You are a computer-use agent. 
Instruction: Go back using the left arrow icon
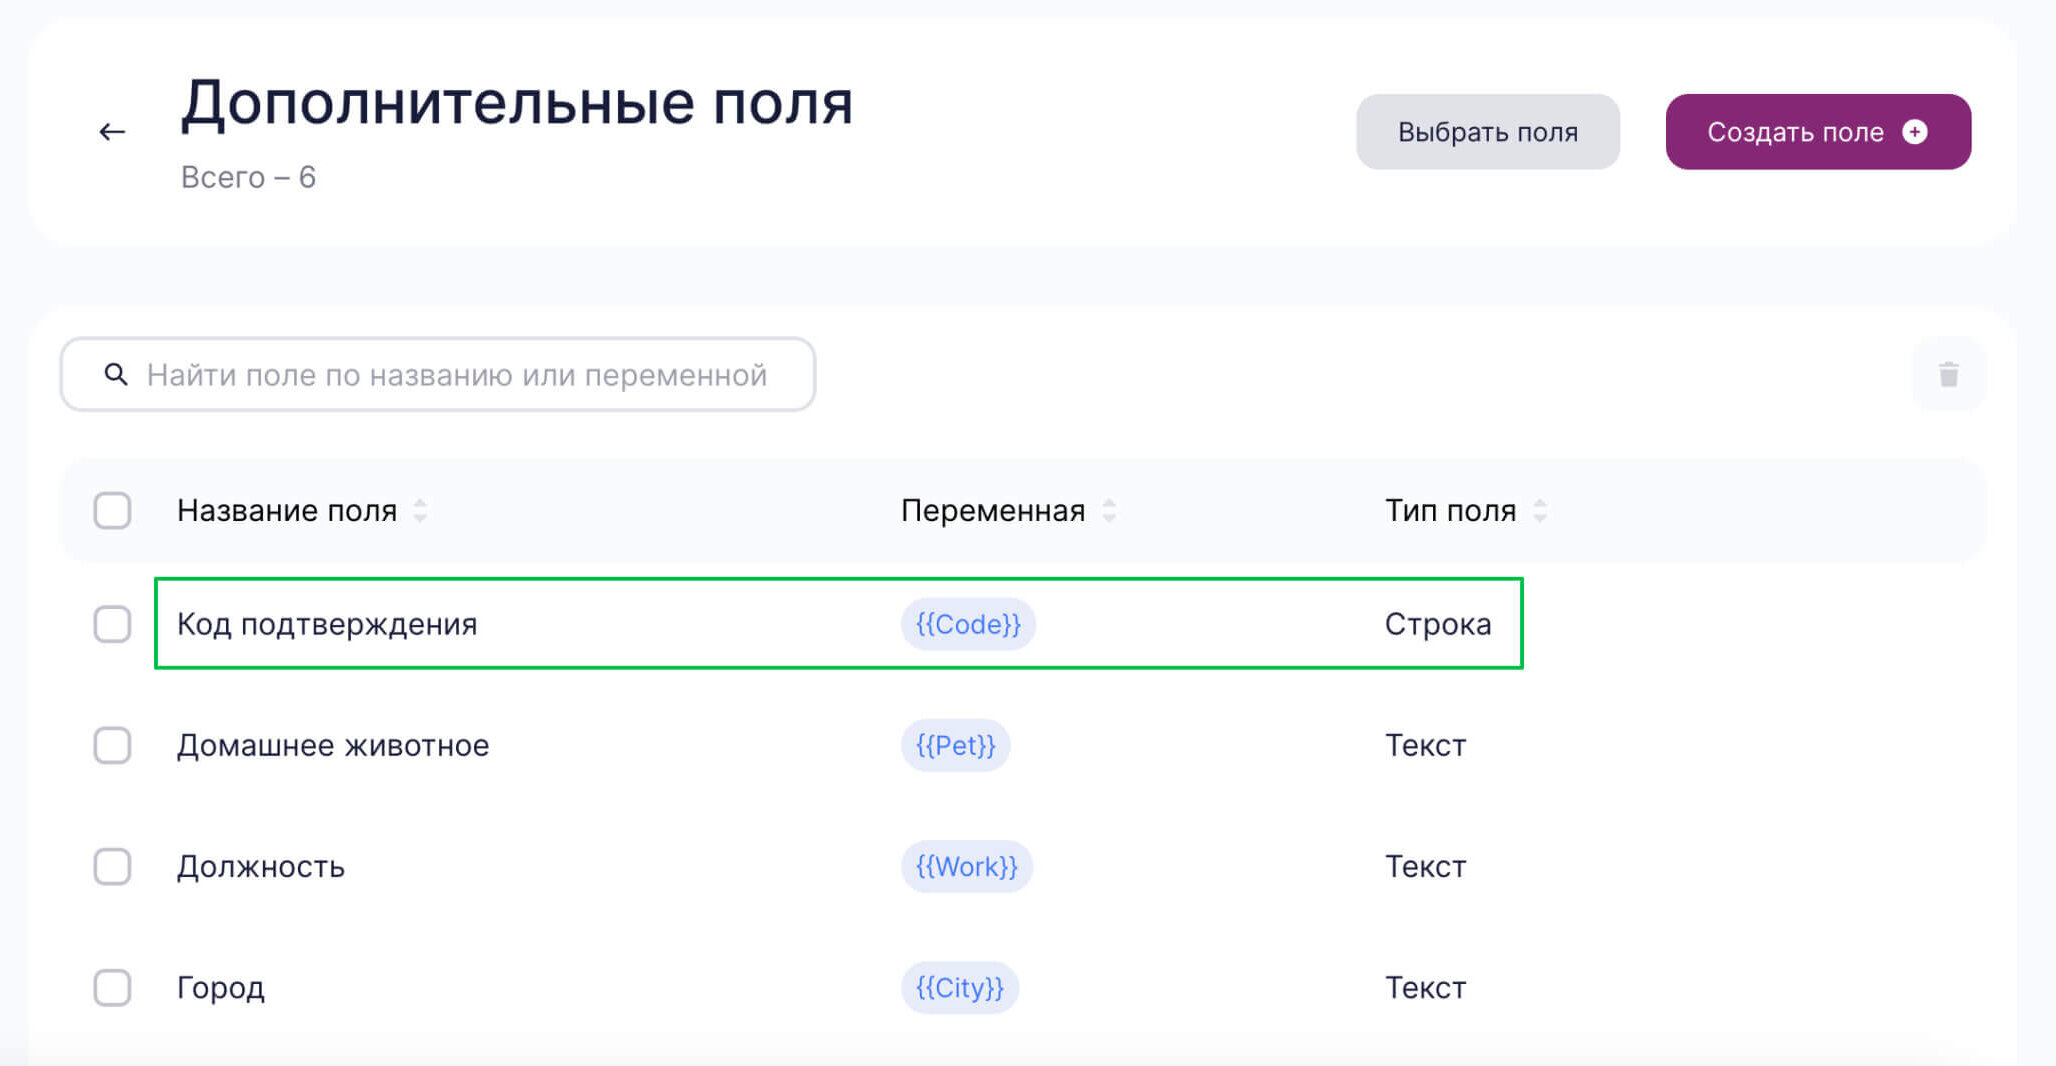[112, 131]
